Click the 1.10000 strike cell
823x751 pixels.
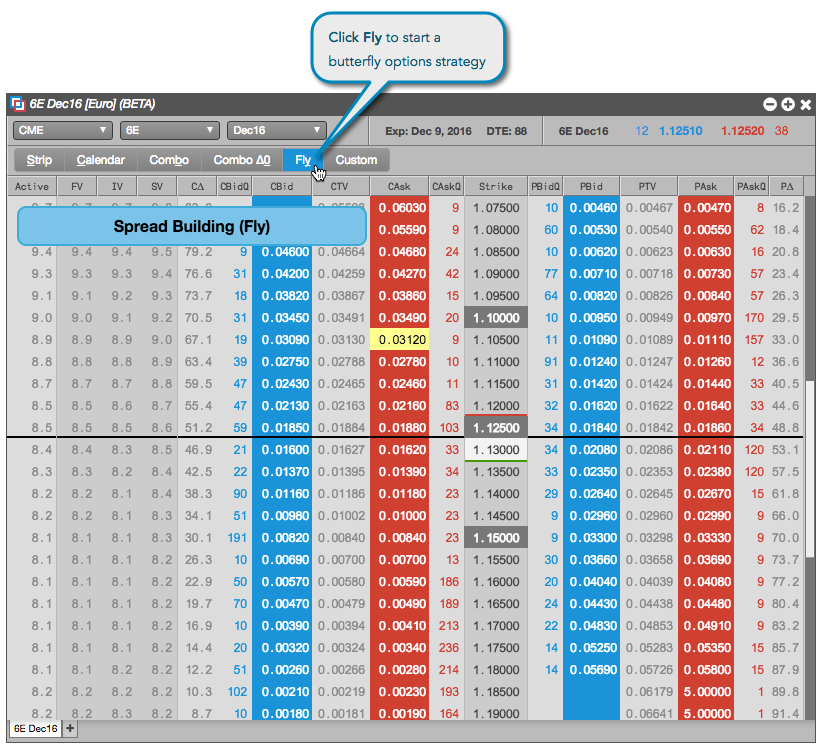coord(496,318)
